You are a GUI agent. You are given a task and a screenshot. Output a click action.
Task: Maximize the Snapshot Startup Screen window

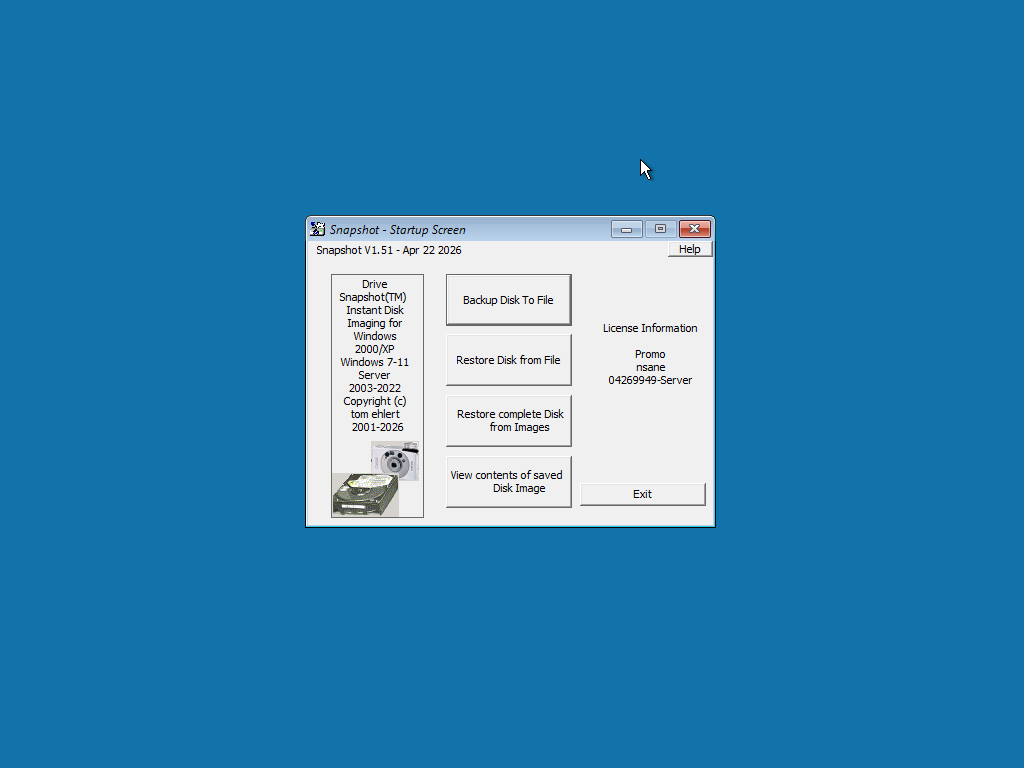660,229
